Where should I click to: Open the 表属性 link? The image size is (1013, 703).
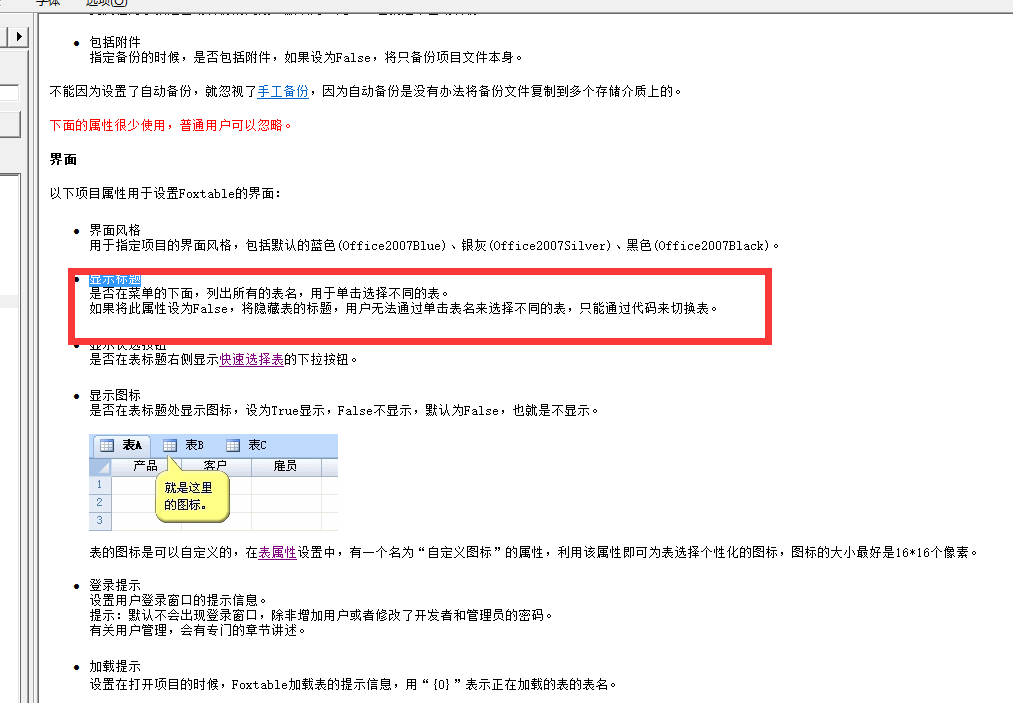tap(277, 552)
